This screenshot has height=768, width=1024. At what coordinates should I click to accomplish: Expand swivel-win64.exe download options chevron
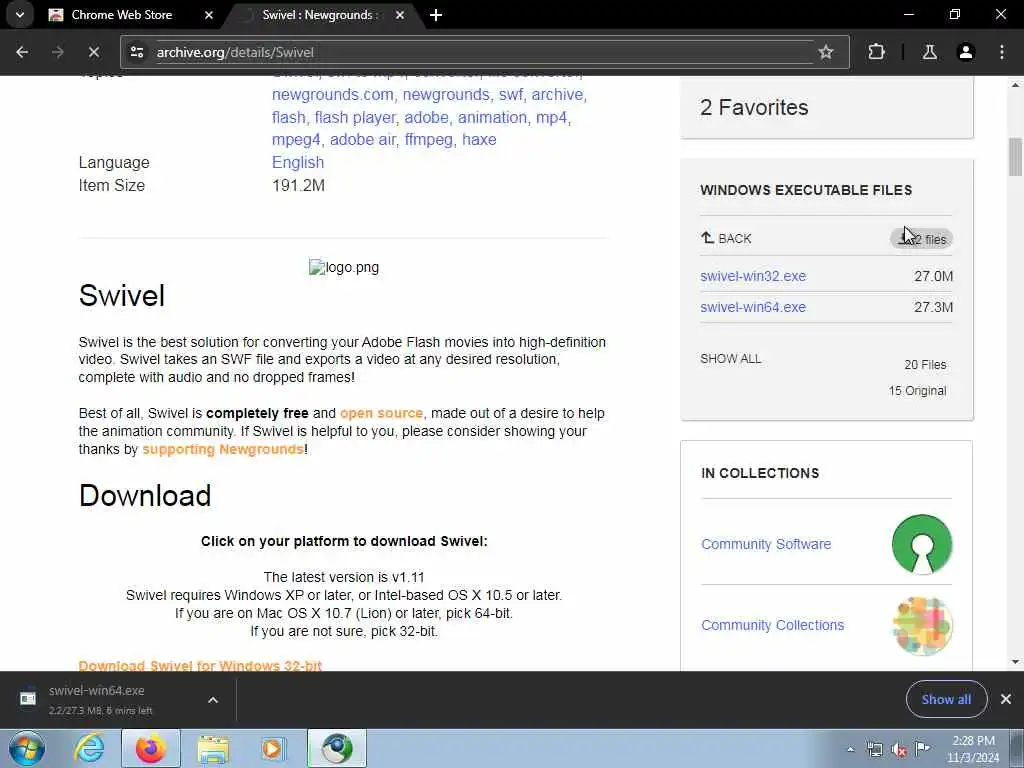(213, 699)
